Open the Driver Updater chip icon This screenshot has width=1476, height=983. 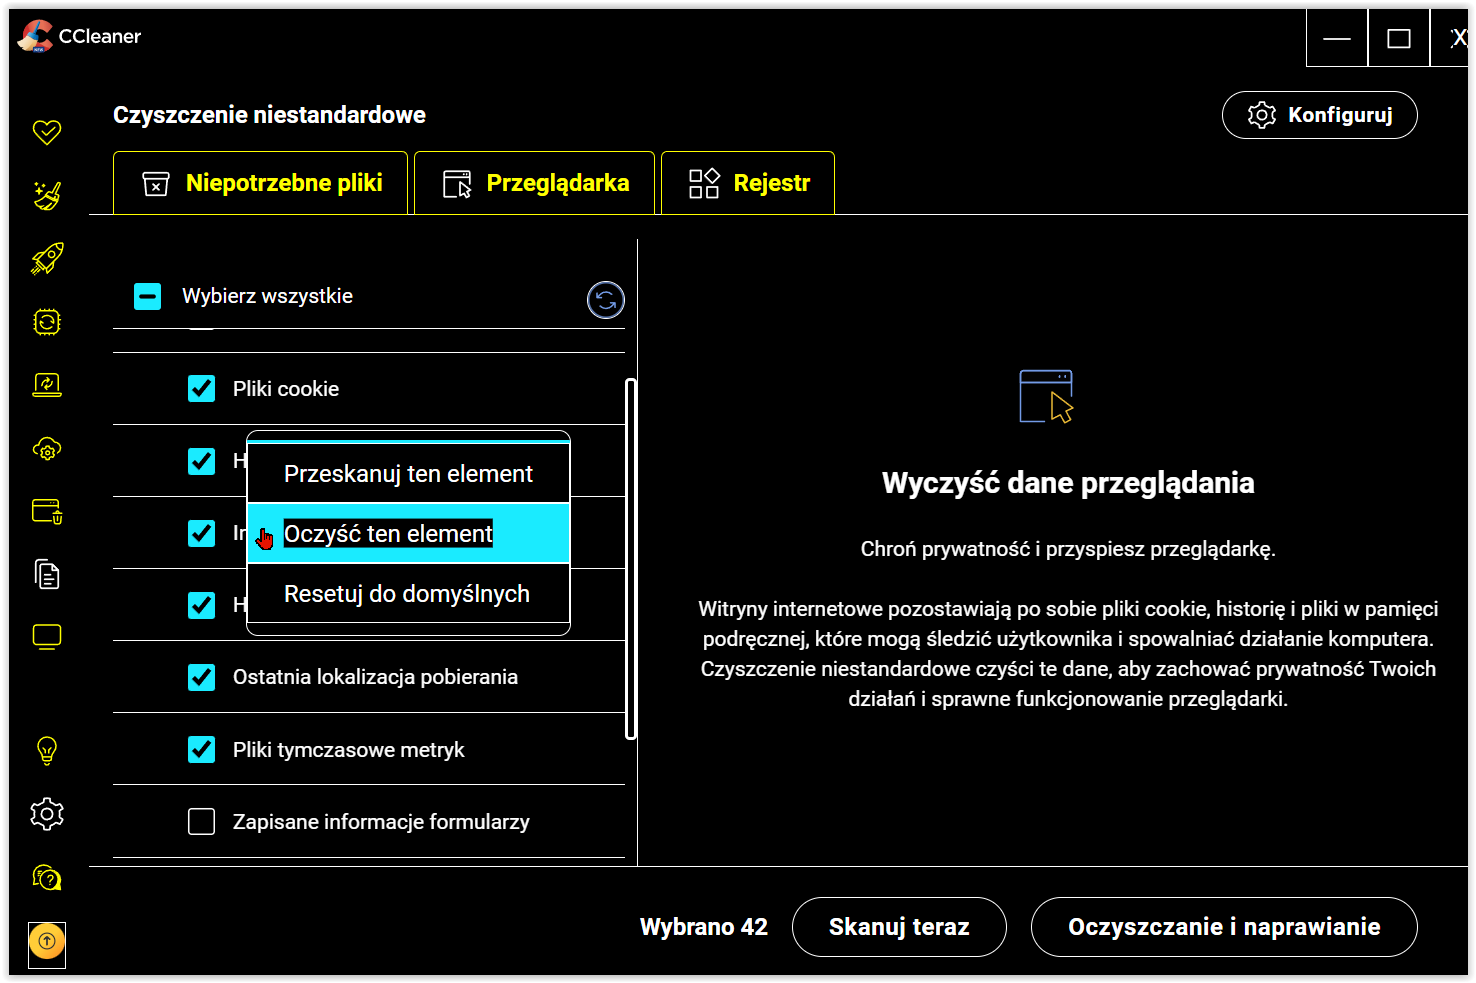click(x=47, y=322)
